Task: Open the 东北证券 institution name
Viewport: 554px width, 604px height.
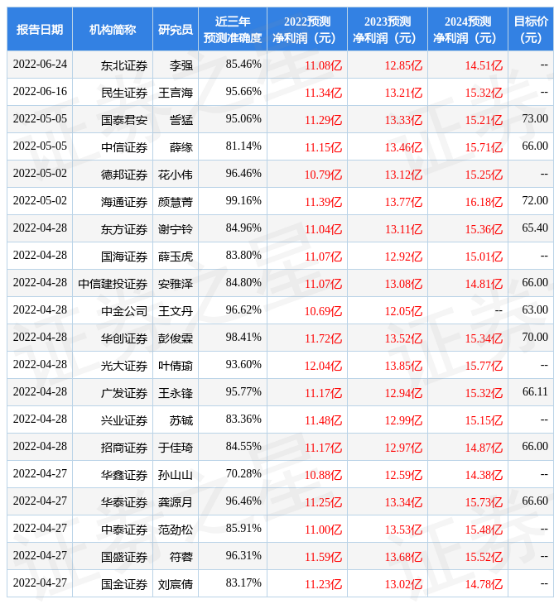Action: (124, 65)
